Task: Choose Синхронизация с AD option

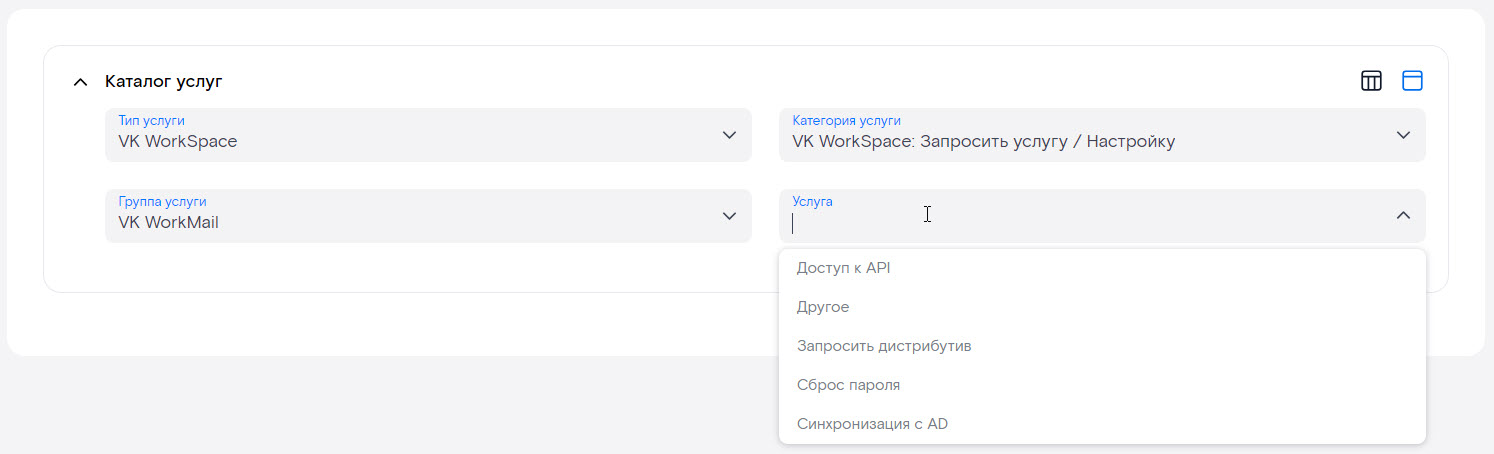Action: click(872, 424)
